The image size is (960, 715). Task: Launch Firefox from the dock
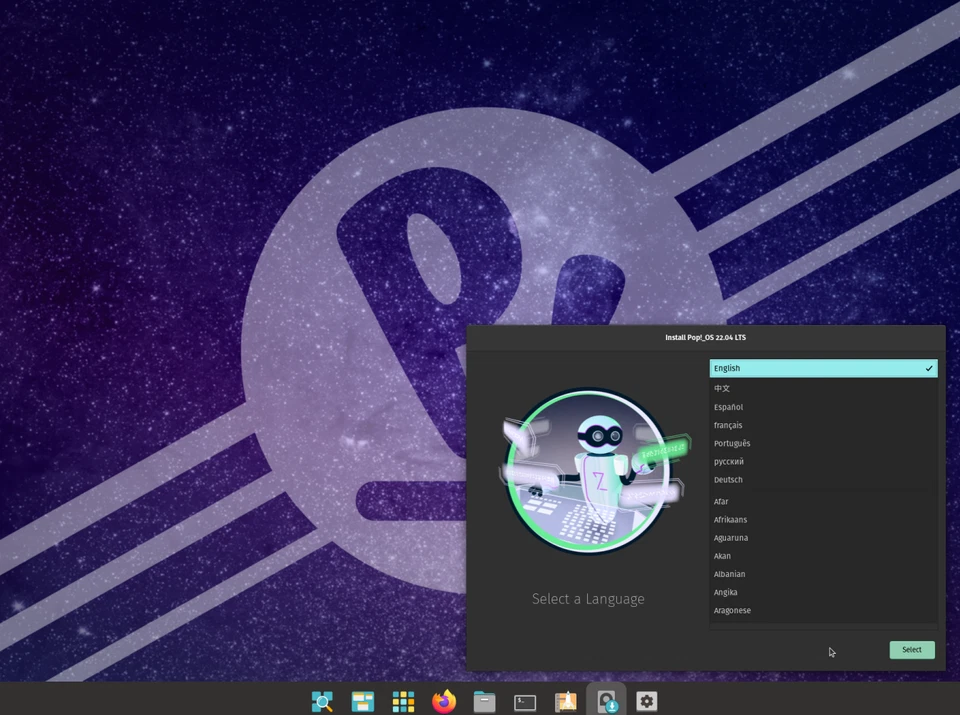(x=443, y=701)
